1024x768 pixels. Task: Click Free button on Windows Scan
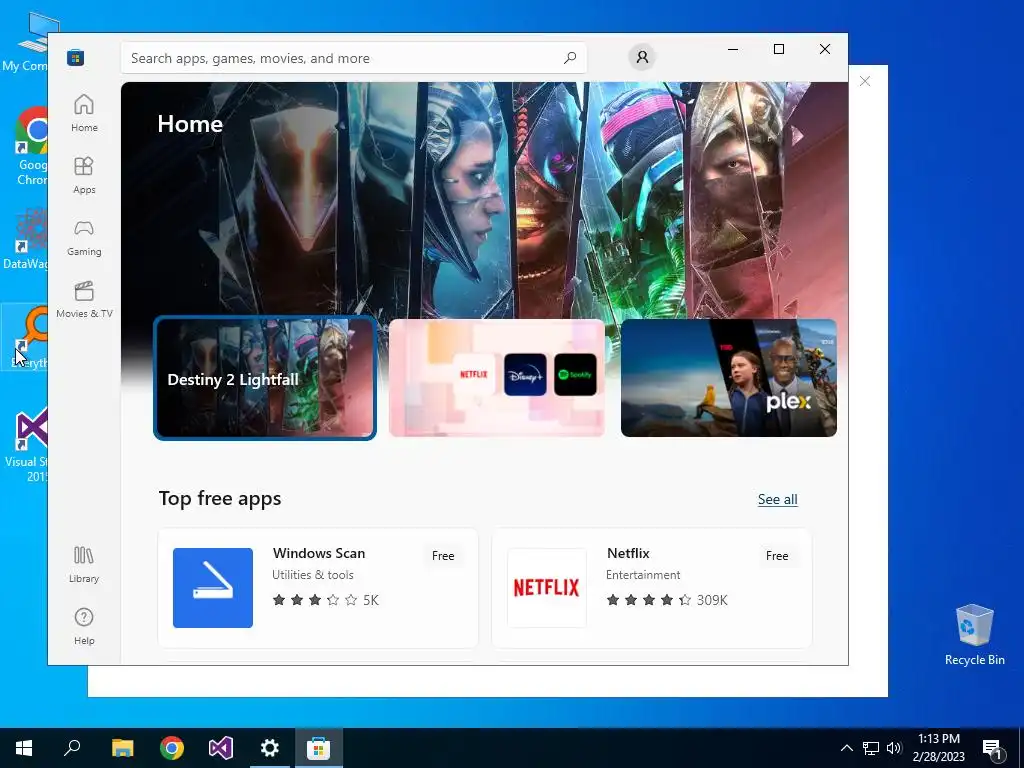443,556
